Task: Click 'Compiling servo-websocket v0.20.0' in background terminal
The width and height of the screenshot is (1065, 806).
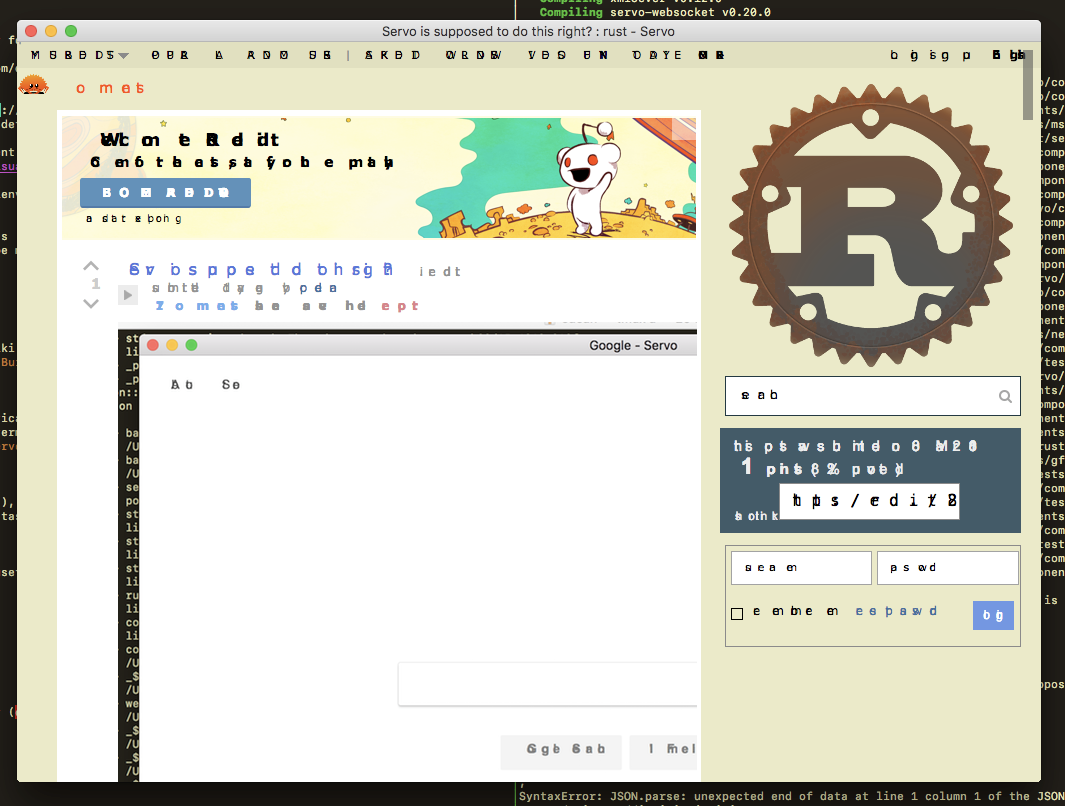Action: coord(655,12)
